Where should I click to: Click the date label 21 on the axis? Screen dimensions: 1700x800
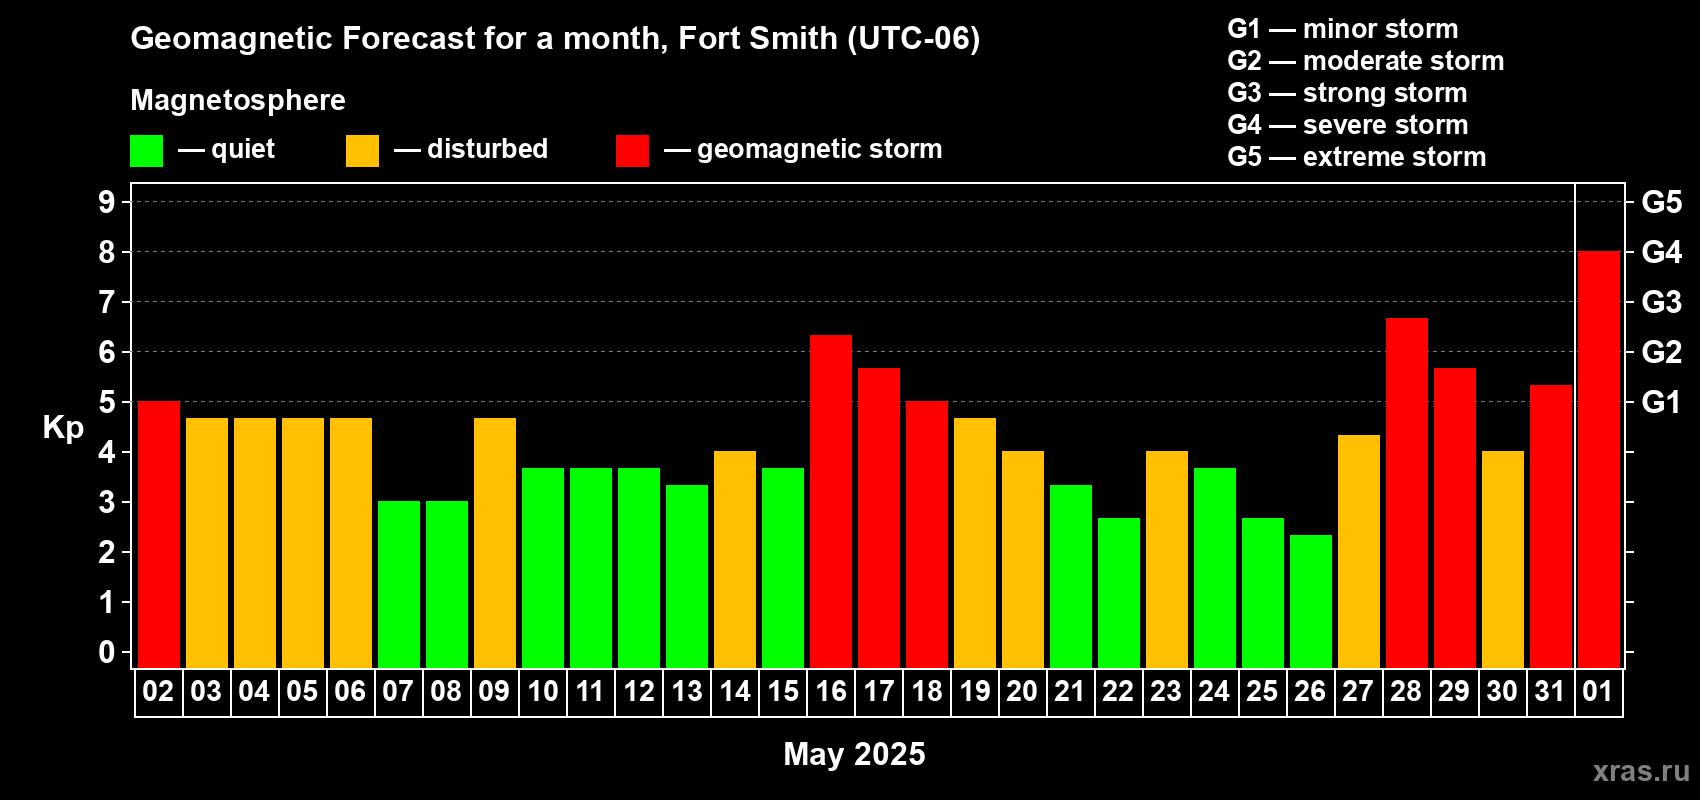1070,691
